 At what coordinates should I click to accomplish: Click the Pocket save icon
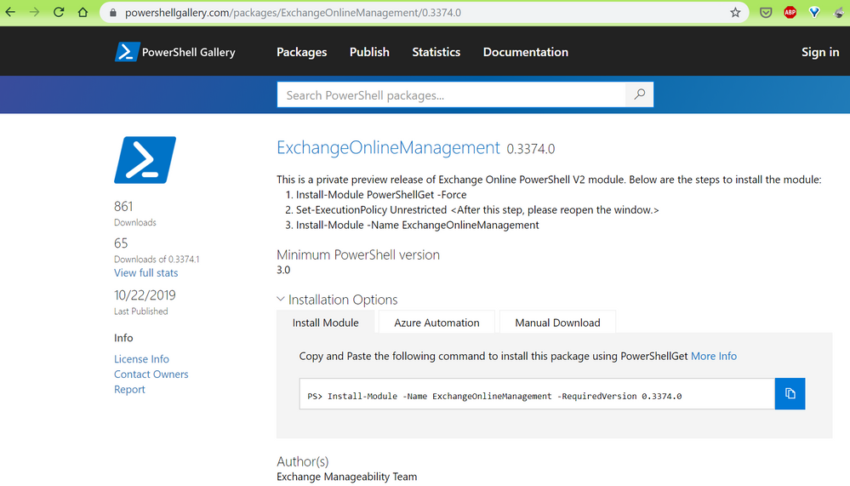765,13
